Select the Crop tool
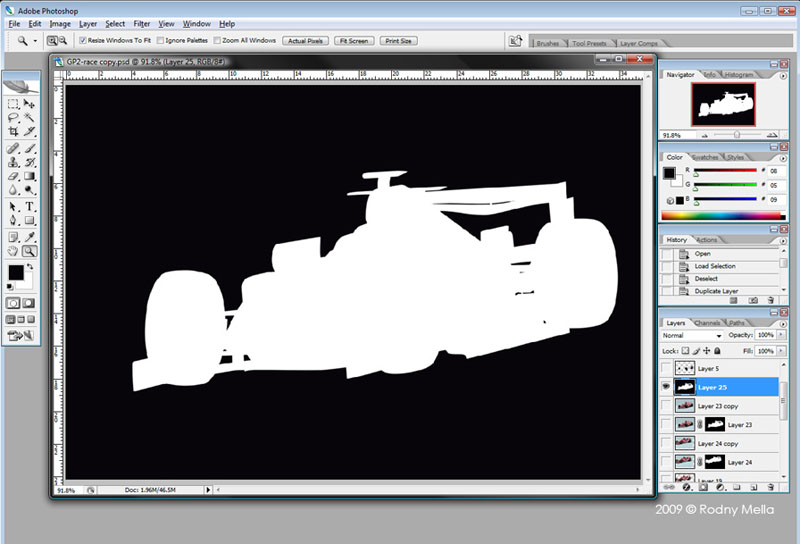800x544 pixels. [x=13, y=131]
